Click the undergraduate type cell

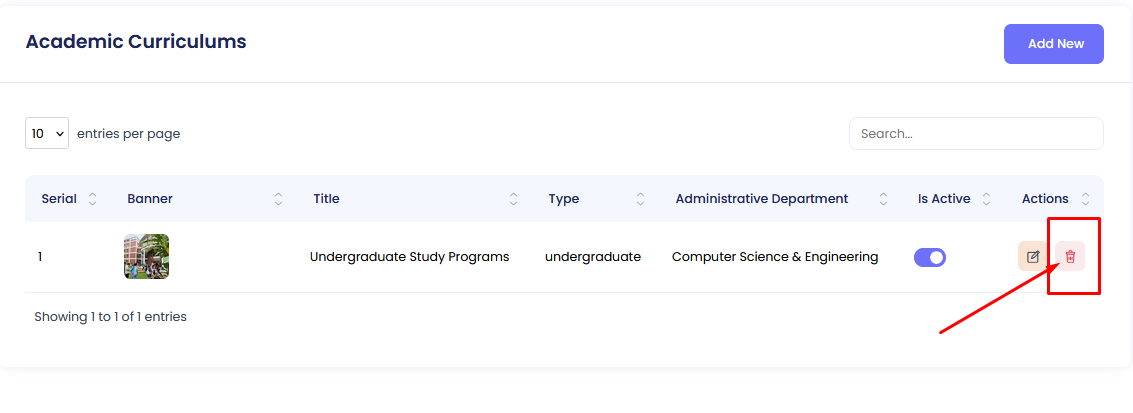point(592,257)
